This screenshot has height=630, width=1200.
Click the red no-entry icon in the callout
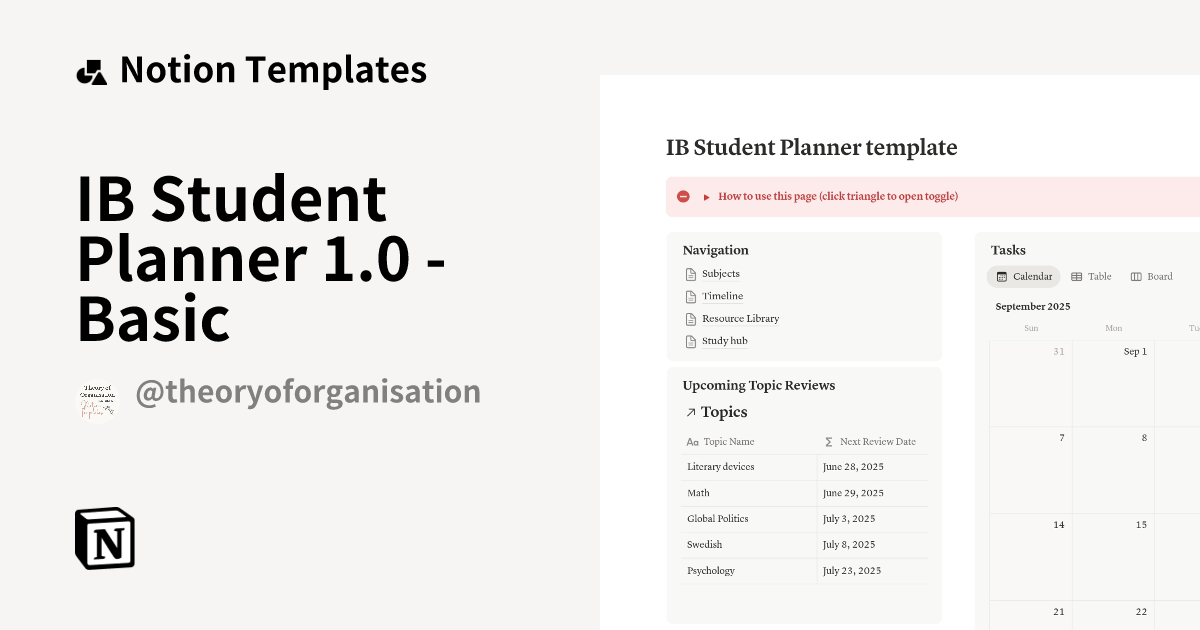683,196
